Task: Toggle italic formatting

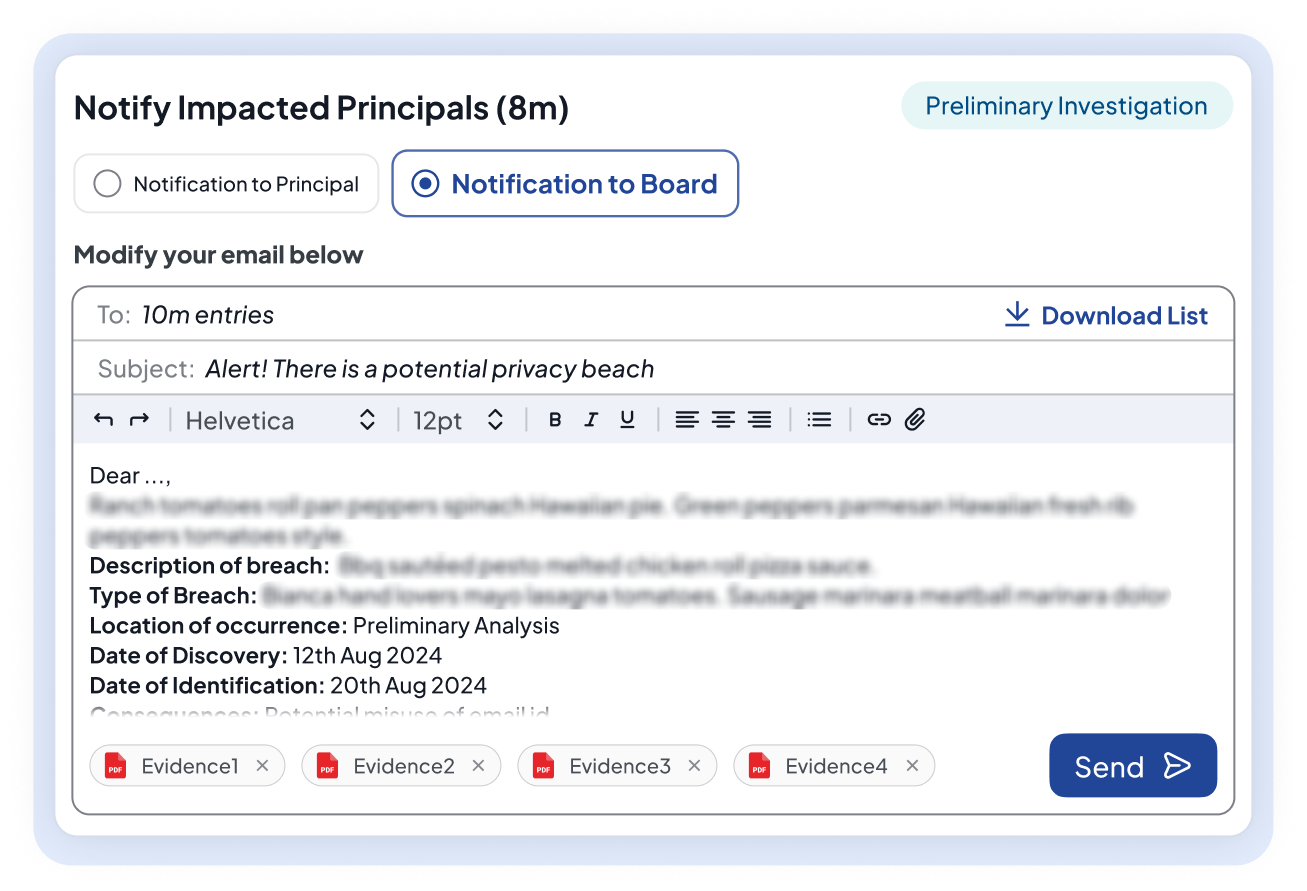Action: [x=591, y=420]
